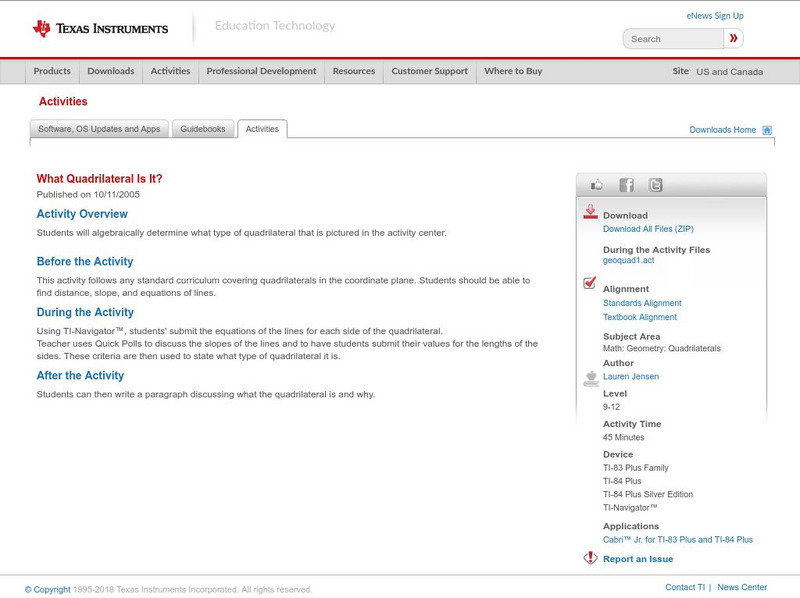Change site region US and Canada
The height and width of the screenshot is (598, 800).
click(730, 72)
